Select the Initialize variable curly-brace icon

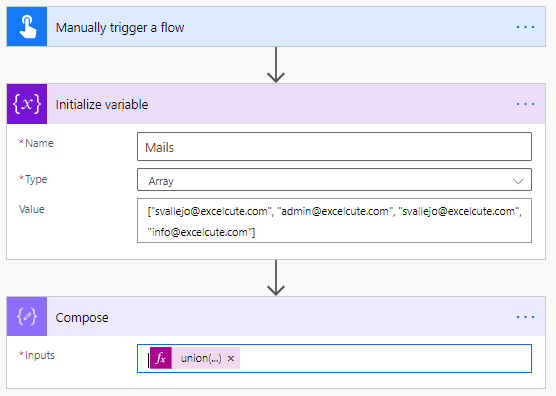[27, 104]
